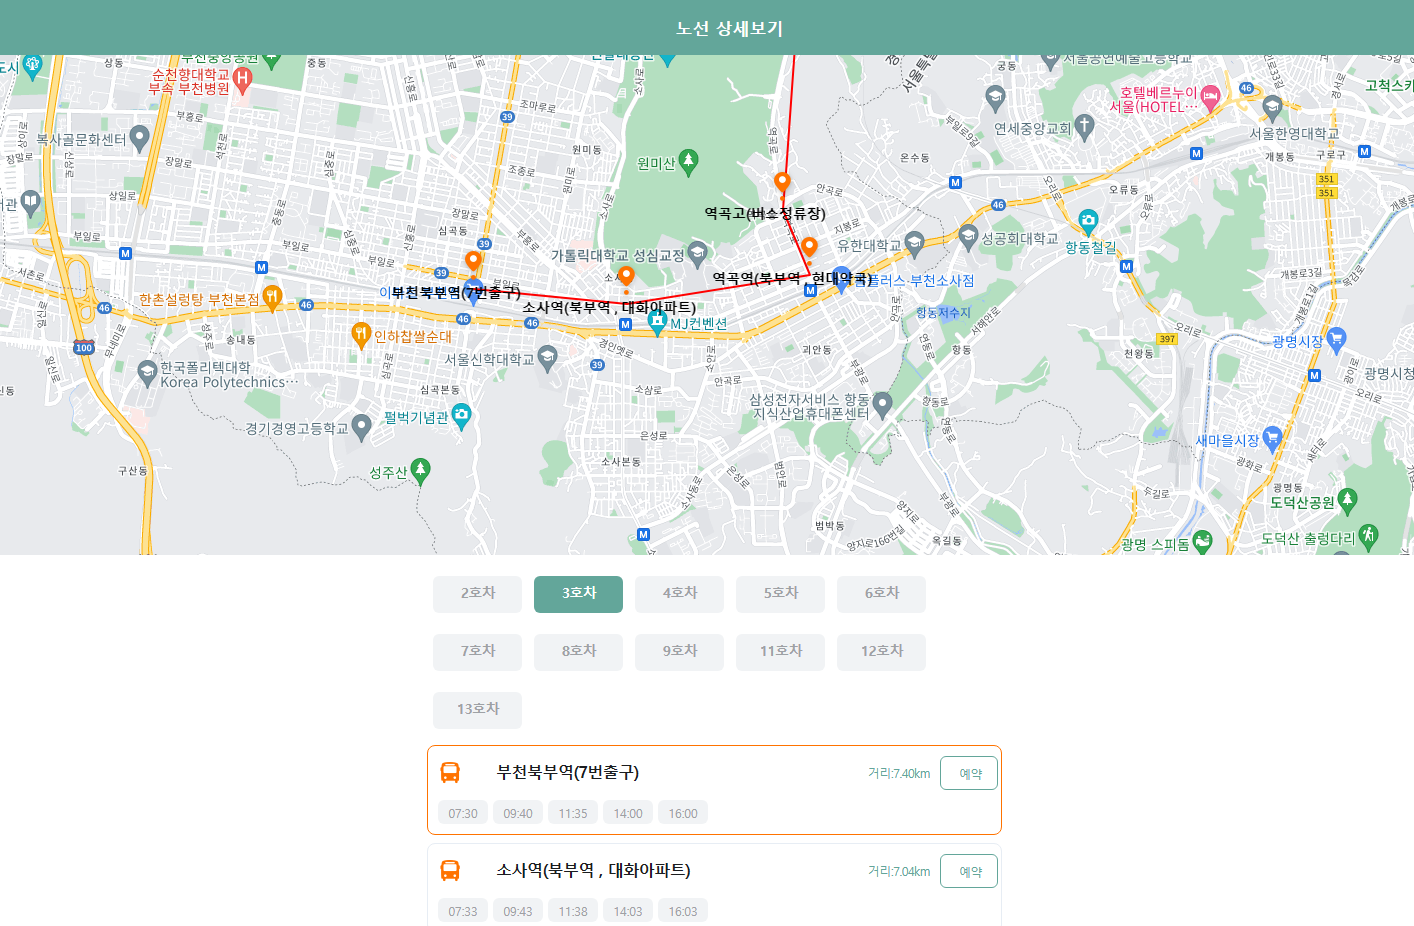
Task: Switch to the 9호차 bus tab
Action: point(679,652)
